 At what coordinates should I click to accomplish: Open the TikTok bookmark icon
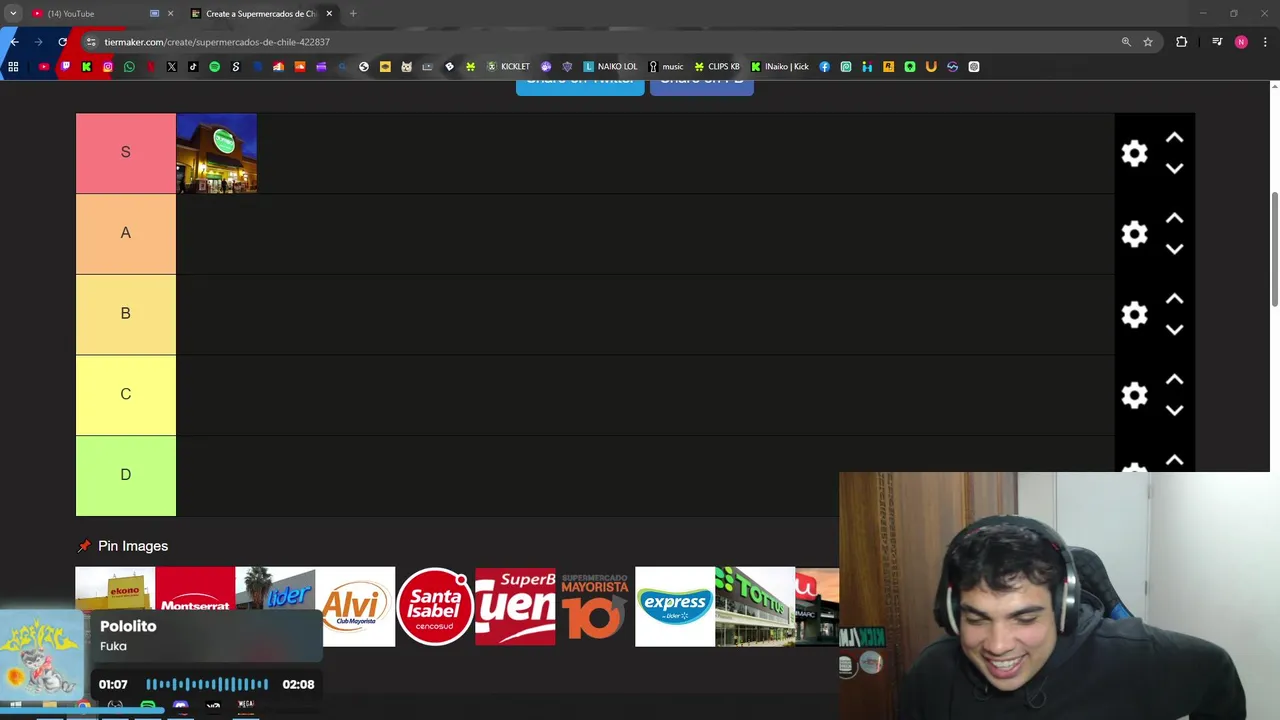click(193, 67)
